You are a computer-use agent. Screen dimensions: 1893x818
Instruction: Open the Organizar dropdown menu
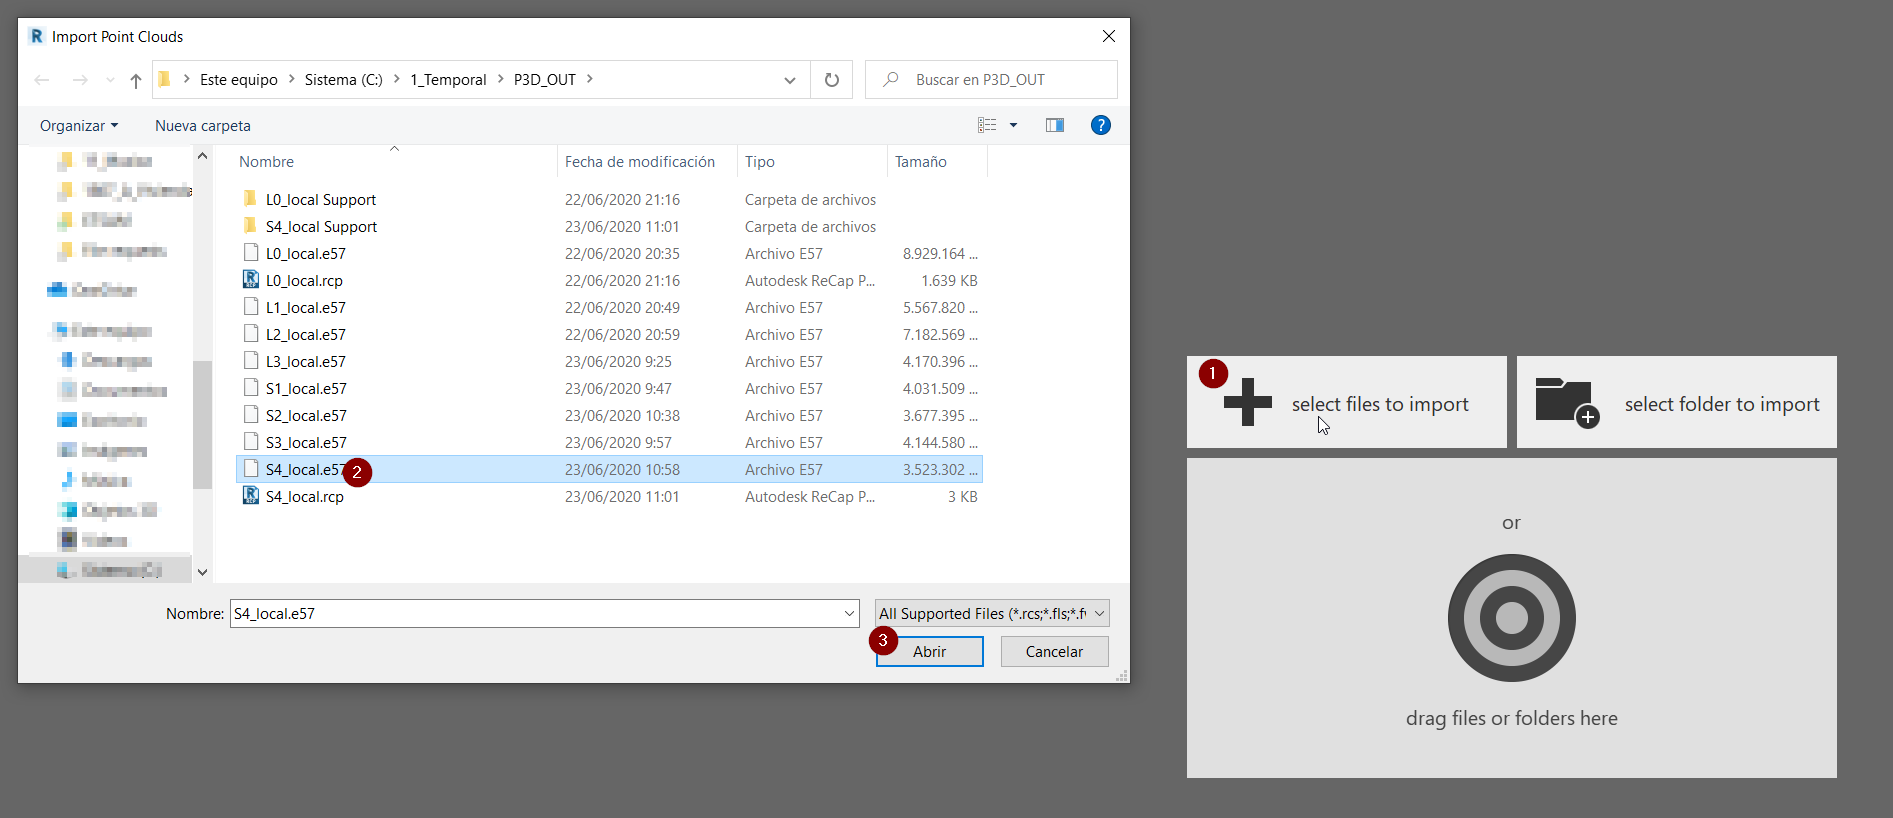pos(79,125)
